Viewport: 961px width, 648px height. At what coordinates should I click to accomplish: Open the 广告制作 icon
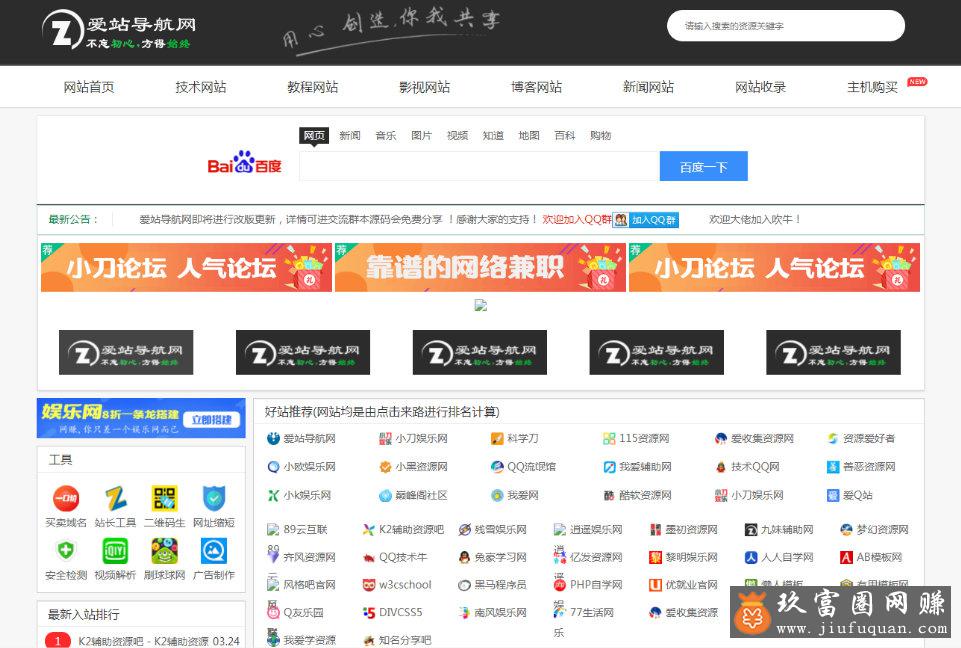coord(214,551)
